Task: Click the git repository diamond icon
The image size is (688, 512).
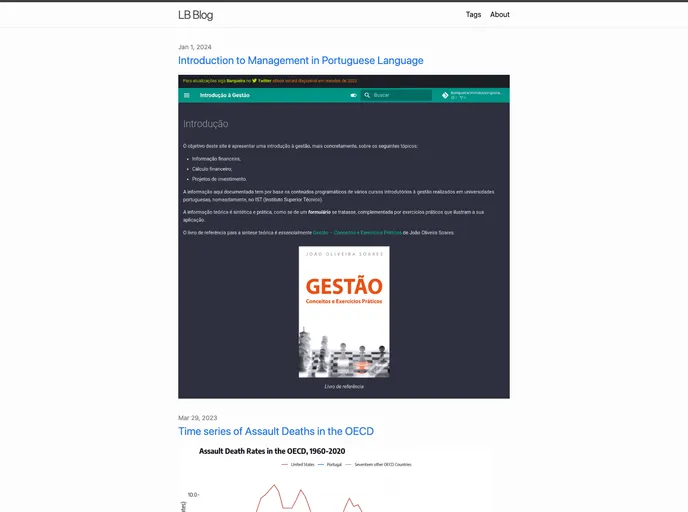Action: [x=445, y=95]
